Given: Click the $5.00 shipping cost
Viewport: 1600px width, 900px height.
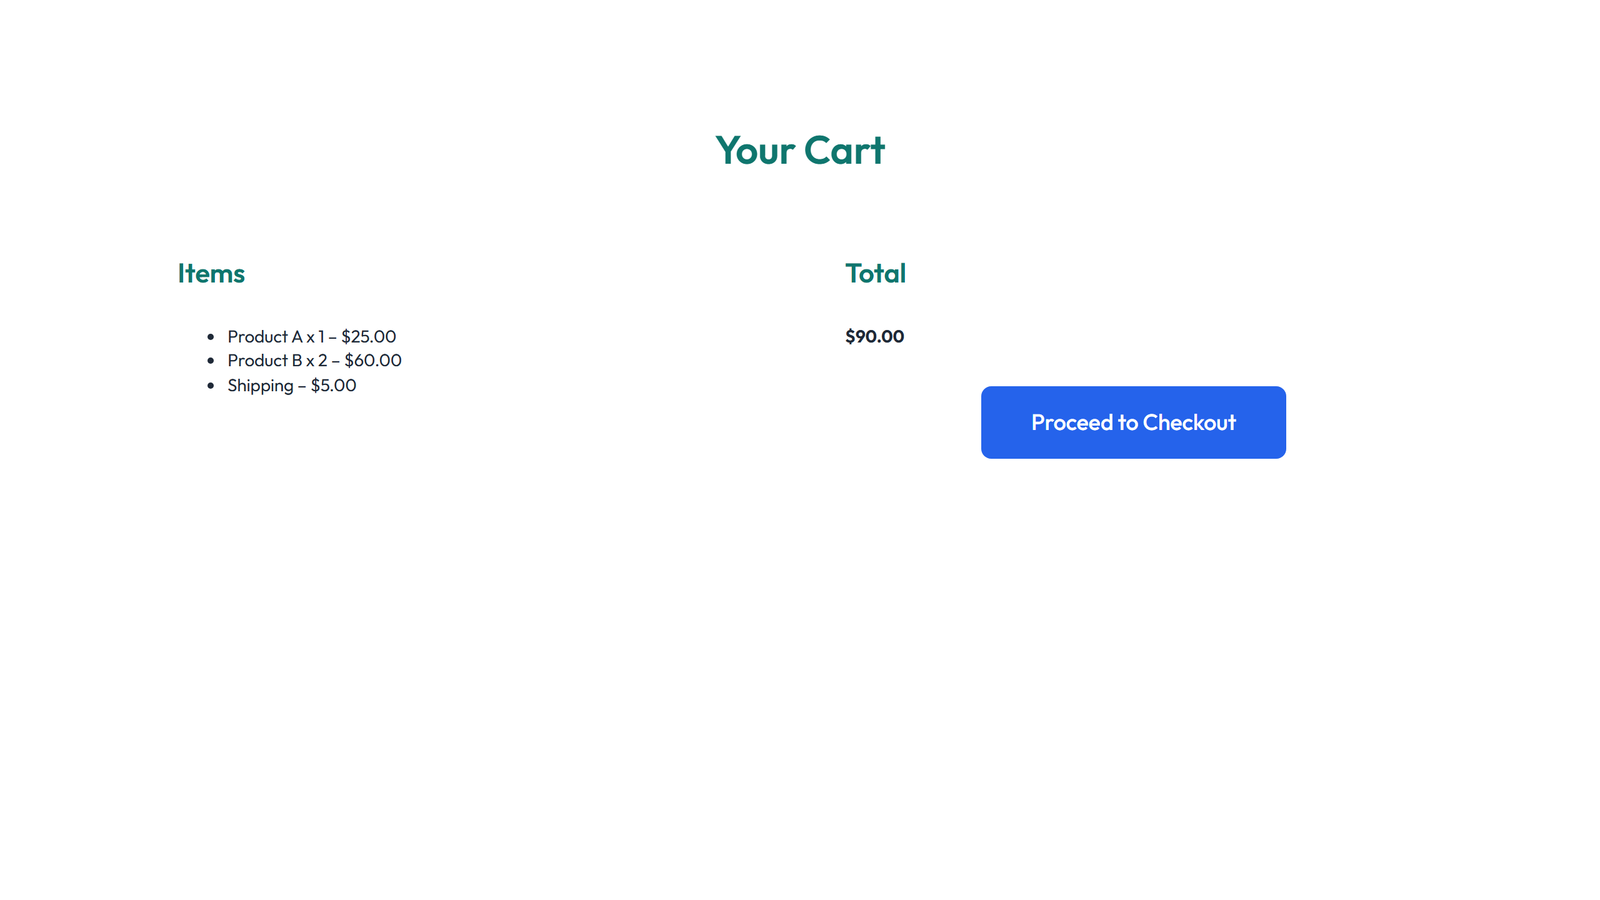Looking at the screenshot, I should point(334,385).
